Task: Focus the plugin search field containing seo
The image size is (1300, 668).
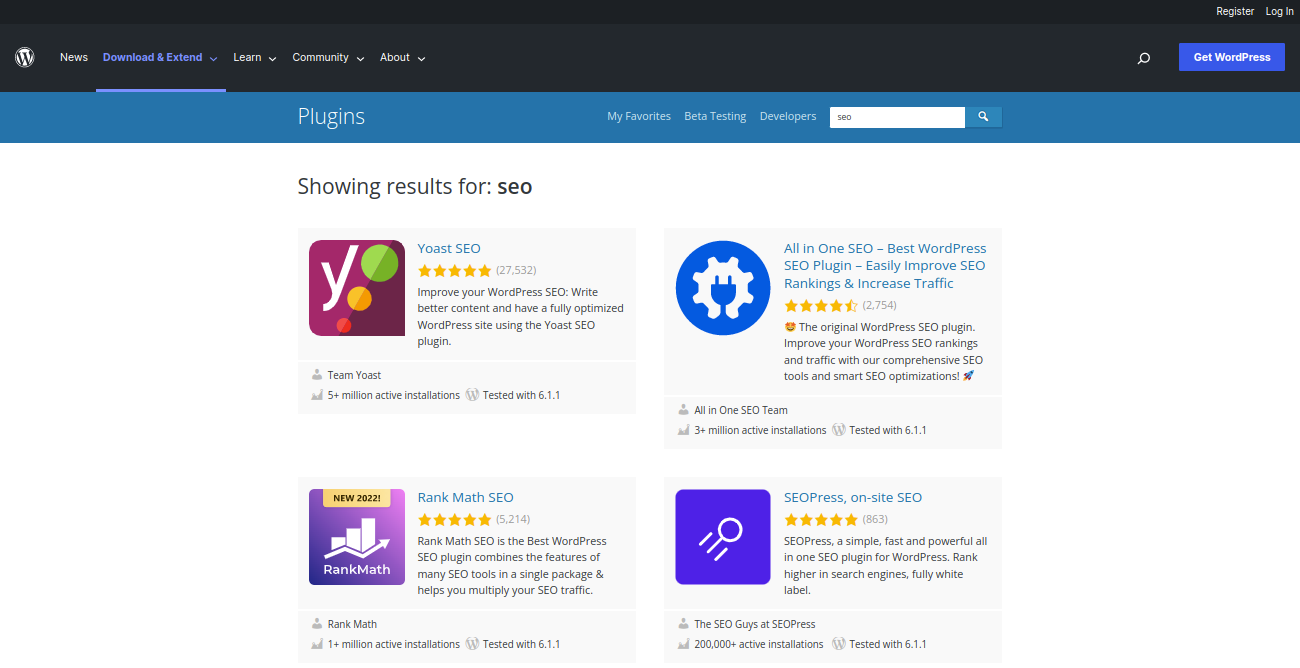Action: (x=897, y=117)
